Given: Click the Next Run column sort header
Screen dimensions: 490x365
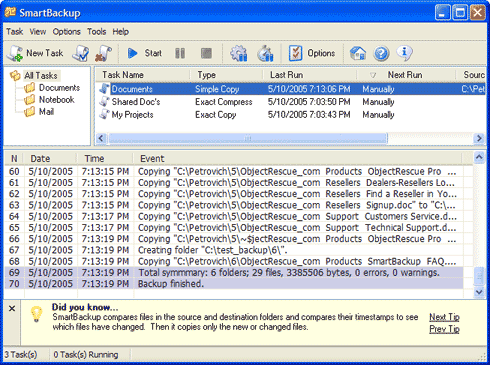Looking at the screenshot, I should [405, 75].
